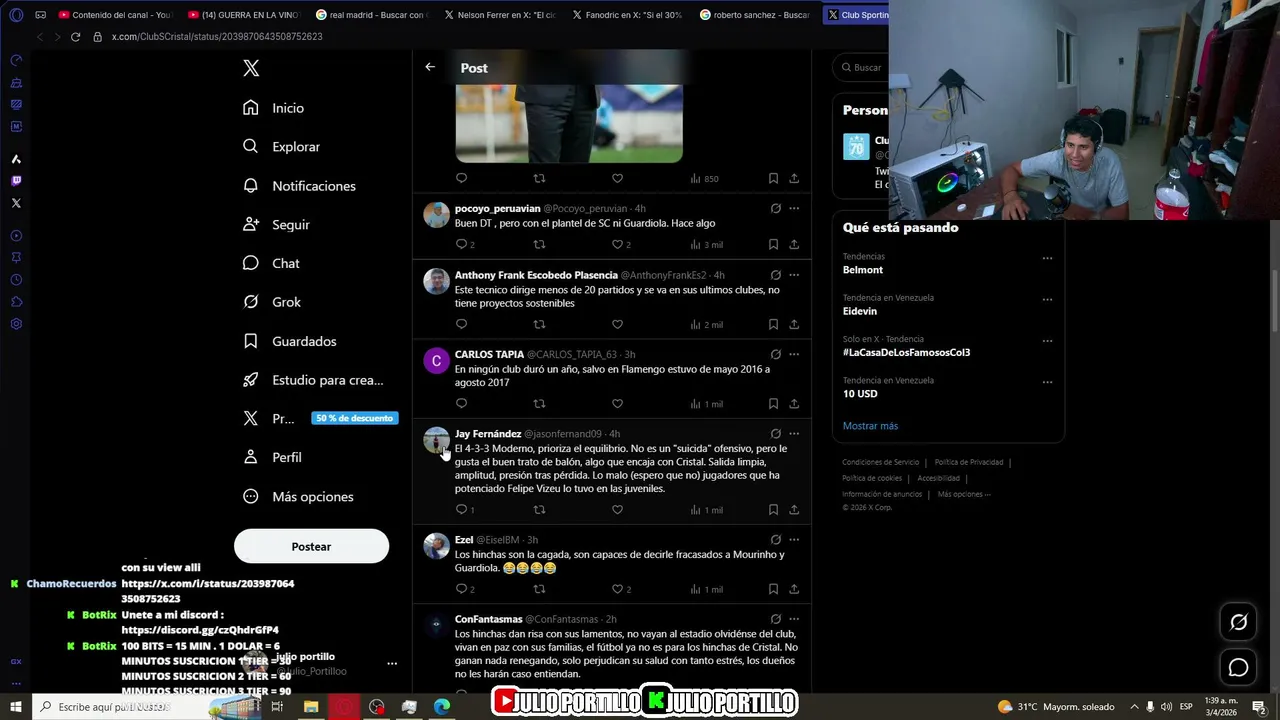1280x720 pixels.
Task: Bookmark Jay Fernández's comment
Action: click(773, 510)
